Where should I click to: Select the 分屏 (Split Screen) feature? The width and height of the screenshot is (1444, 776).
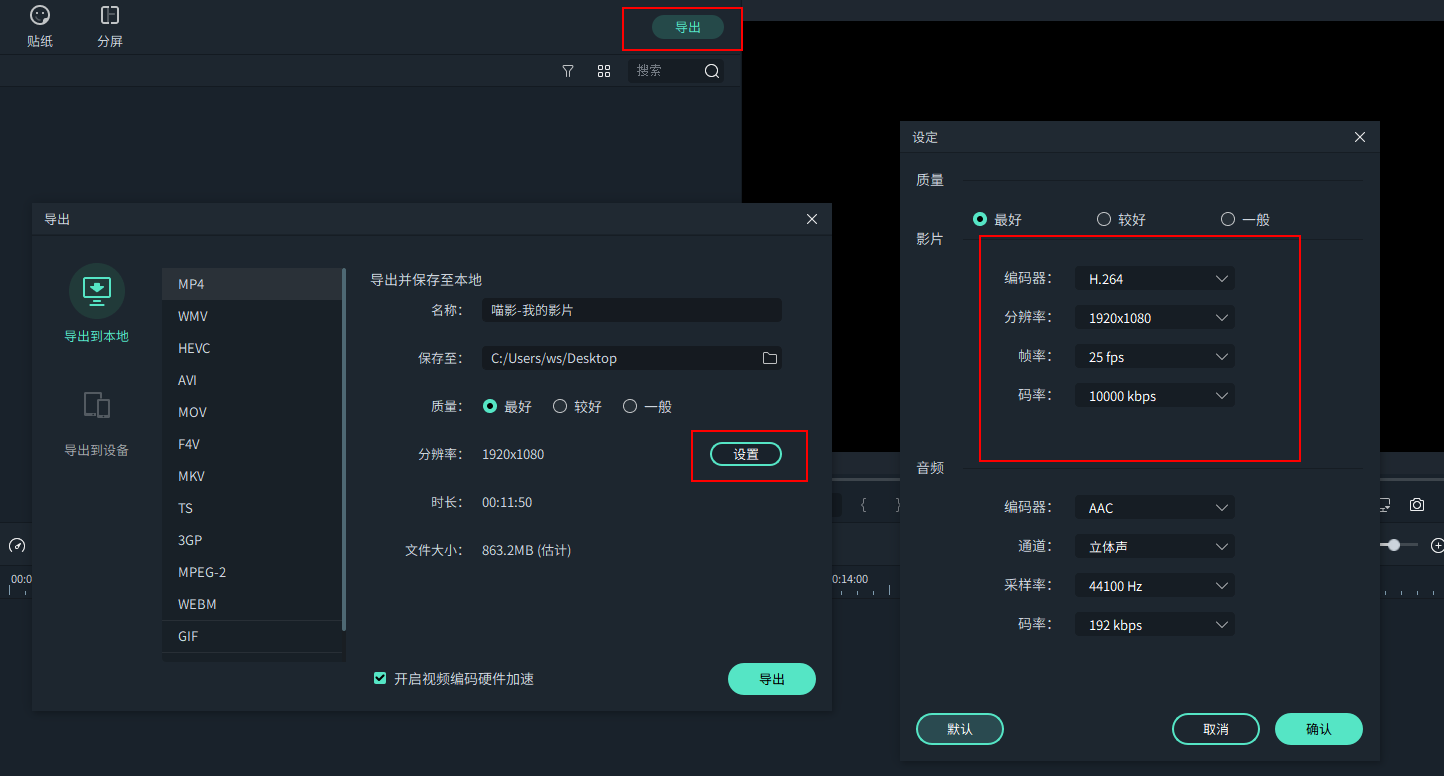point(108,26)
